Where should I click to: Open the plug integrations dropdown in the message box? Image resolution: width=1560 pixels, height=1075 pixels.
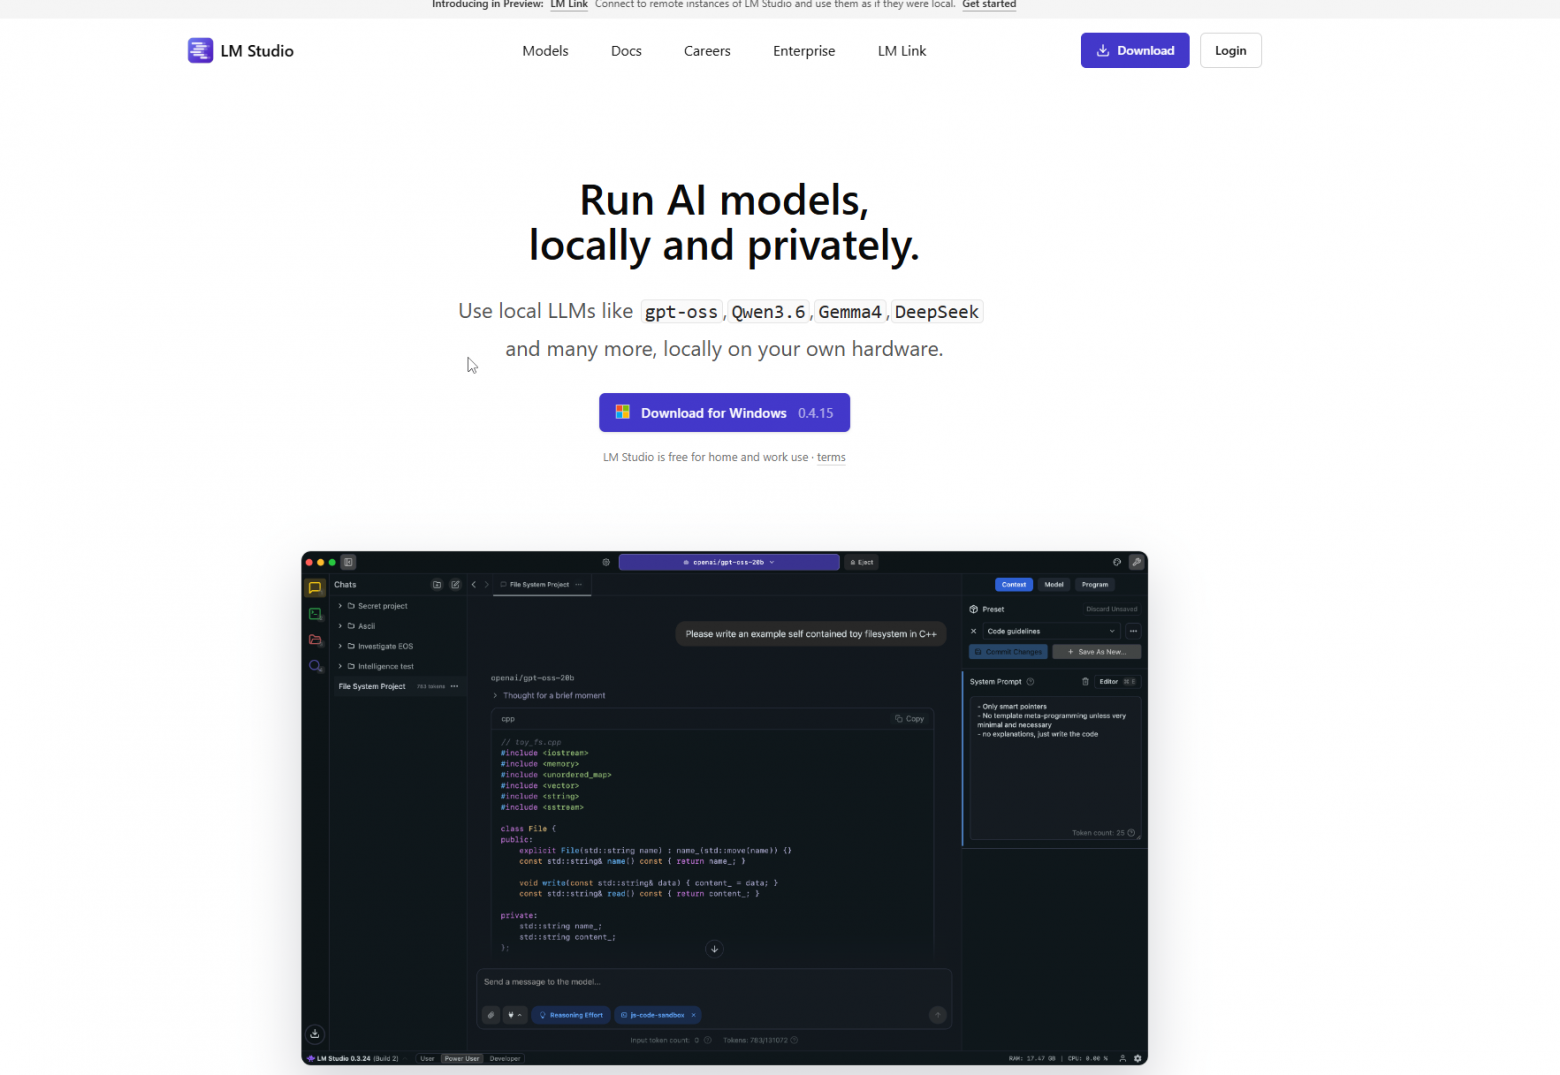[x=515, y=1015]
